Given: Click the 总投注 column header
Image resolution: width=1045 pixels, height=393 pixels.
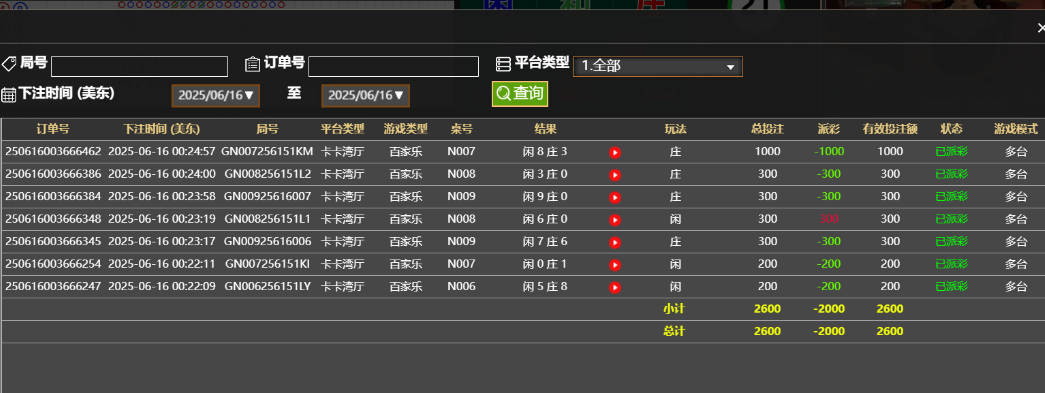Looking at the screenshot, I should tap(767, 129).
